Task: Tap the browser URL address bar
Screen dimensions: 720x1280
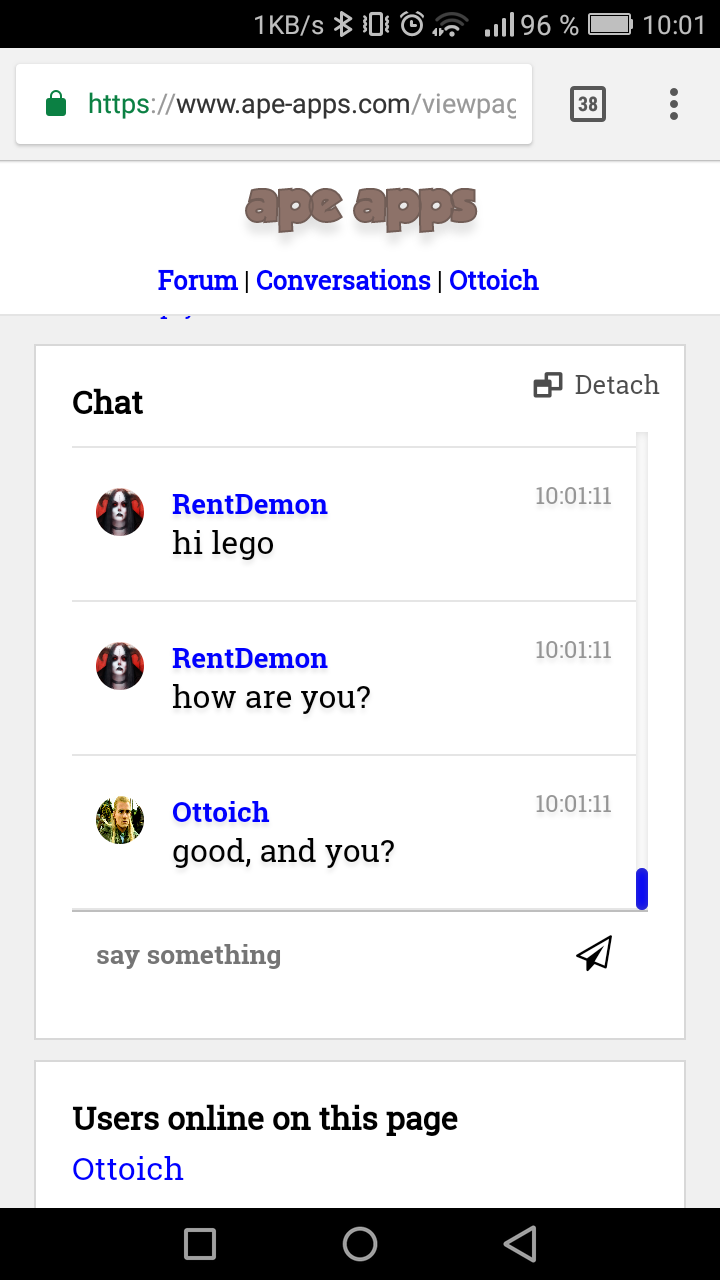Action: [x=300, y=104]
